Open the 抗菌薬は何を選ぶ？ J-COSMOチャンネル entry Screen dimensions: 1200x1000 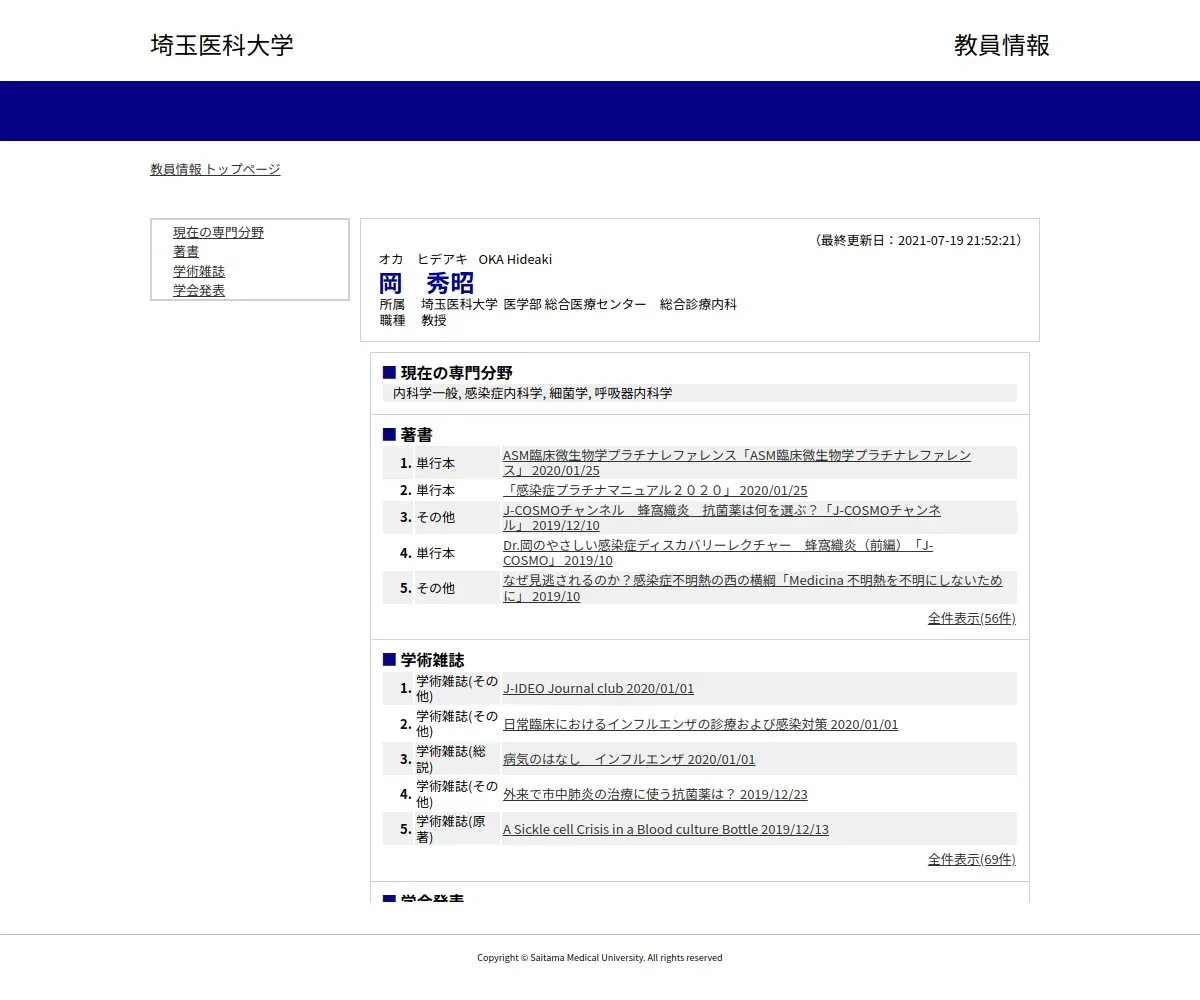[722, 517]
